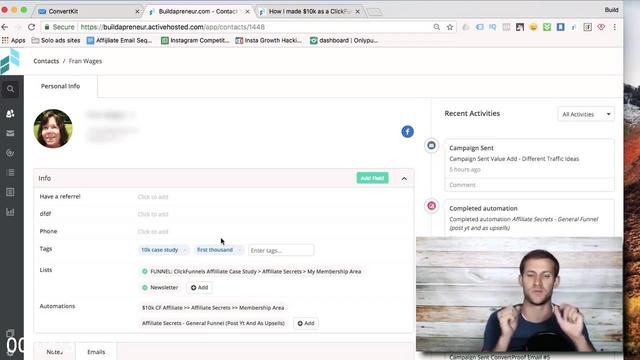Open Solo ads sites bookmark folder
Image resolution: width=640 pixels, height=360 pixels.
point(56,40)
